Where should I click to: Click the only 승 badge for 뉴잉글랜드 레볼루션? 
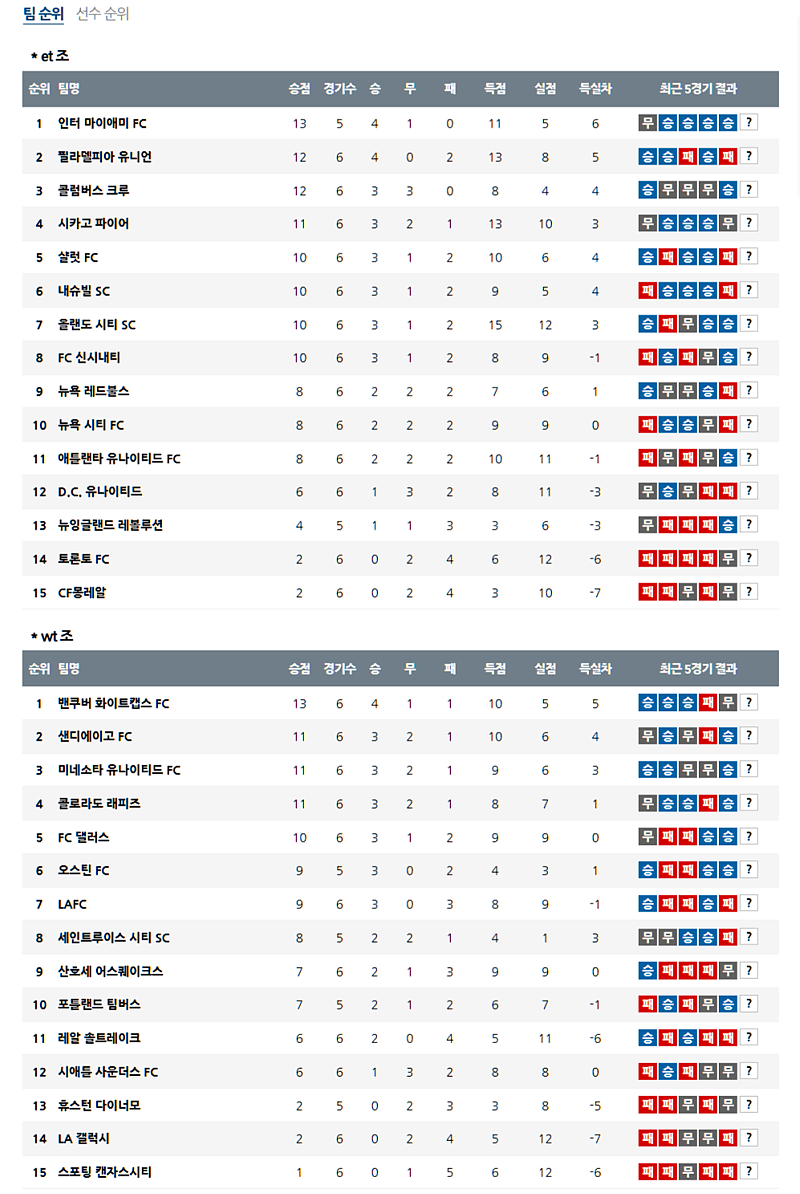point(728,525)
